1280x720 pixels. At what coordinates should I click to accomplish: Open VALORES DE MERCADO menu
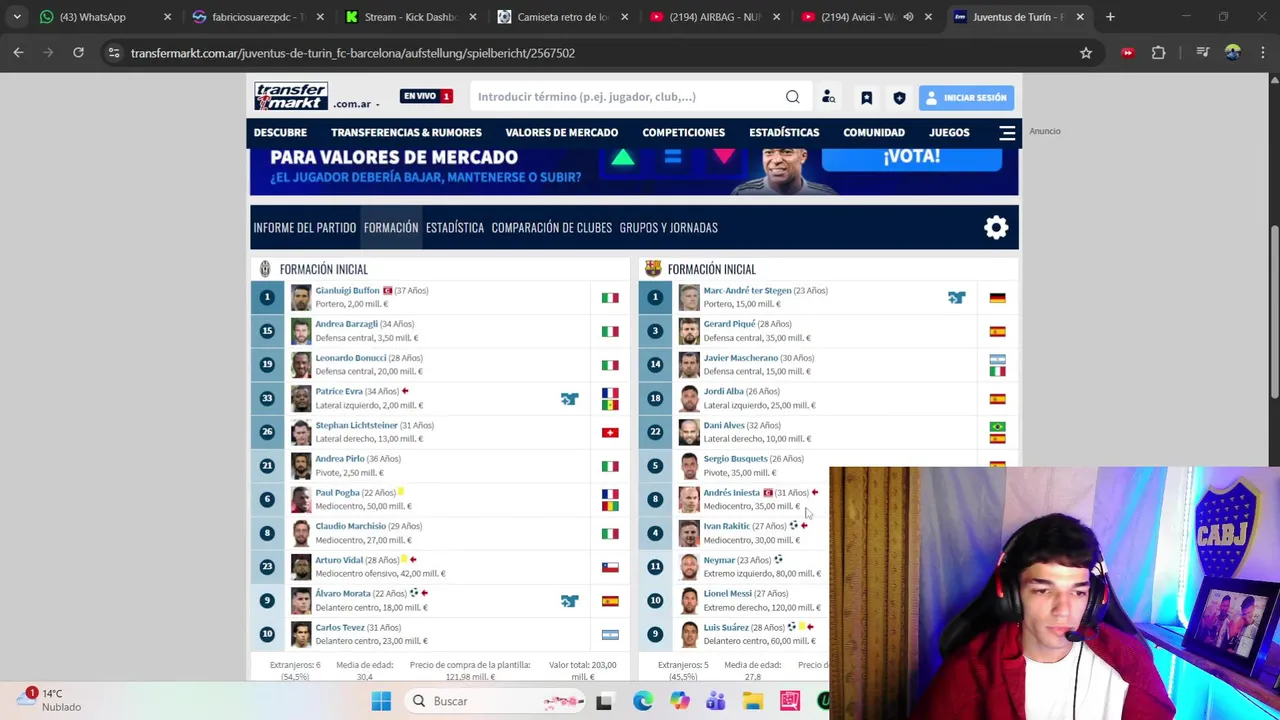(x=561, y=132)
